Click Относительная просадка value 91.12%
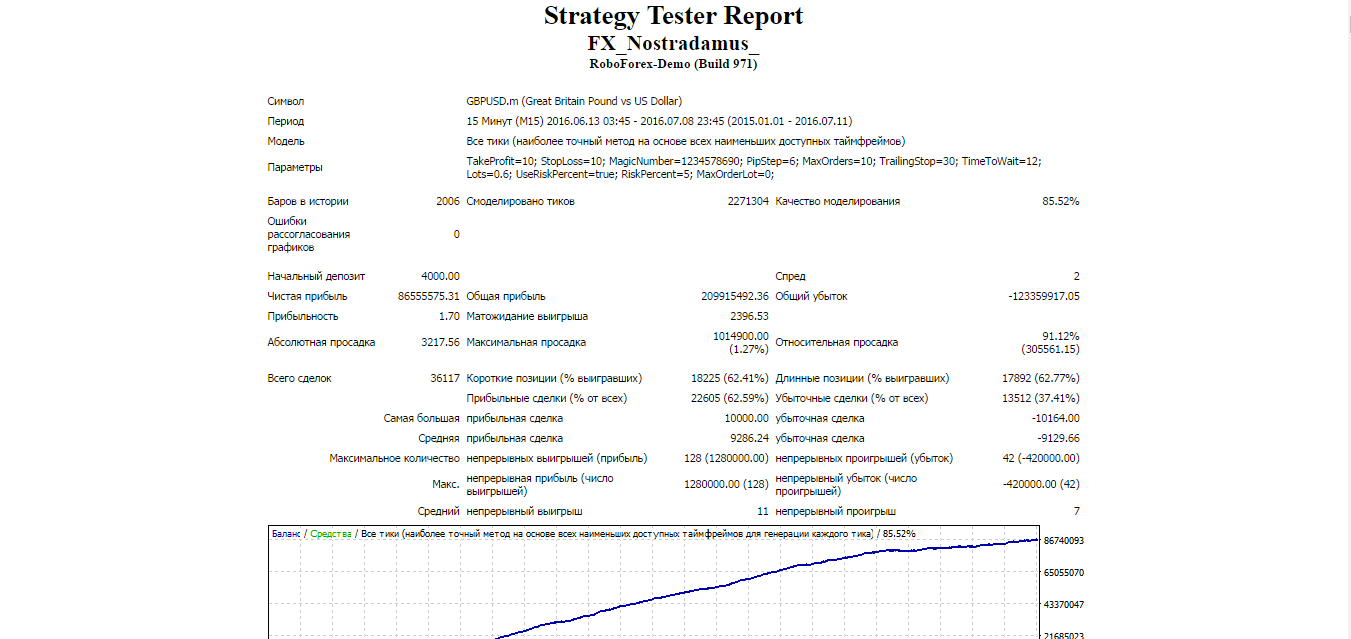The width and height of the screenshot is (1351, 639). [x=1061, y=336]
